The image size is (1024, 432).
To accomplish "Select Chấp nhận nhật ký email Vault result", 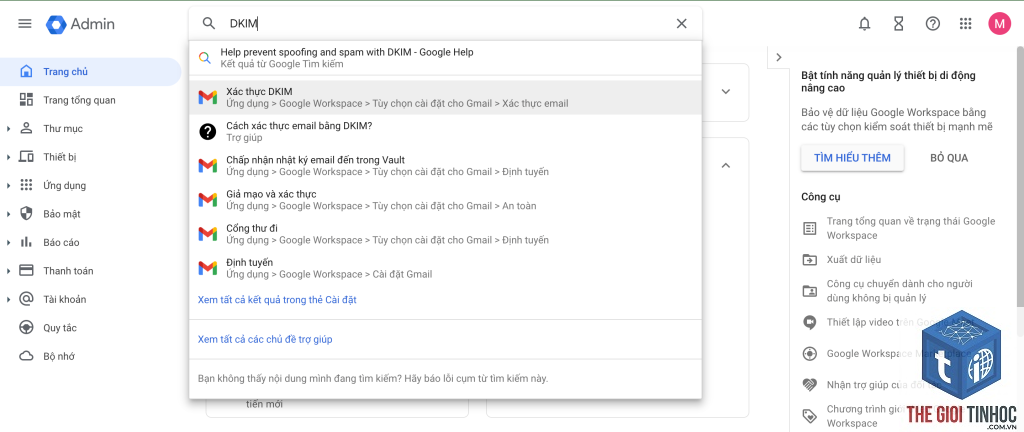I will [445, 166].
